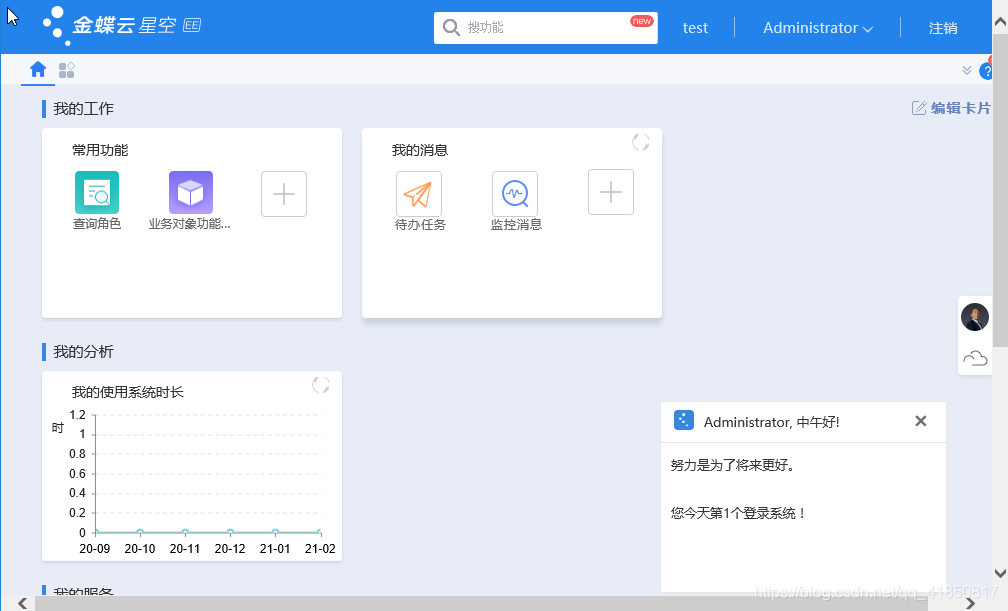
Task: Switch to the home tab
Action: point(37,70)
